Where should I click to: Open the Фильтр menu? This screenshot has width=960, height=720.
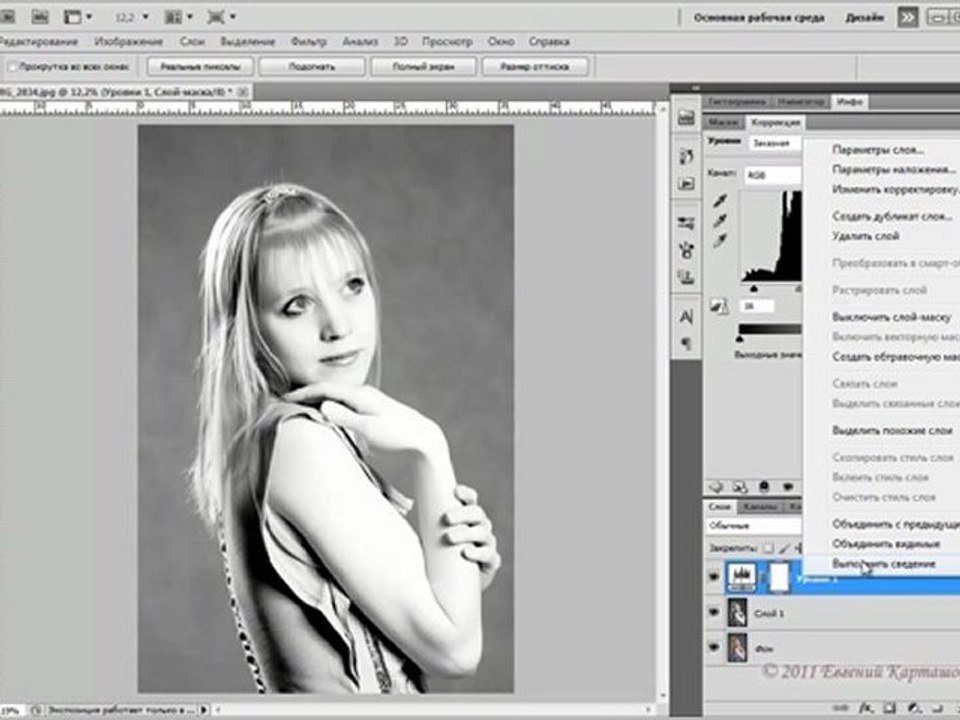pyautogui.click(x=309, y=42)
